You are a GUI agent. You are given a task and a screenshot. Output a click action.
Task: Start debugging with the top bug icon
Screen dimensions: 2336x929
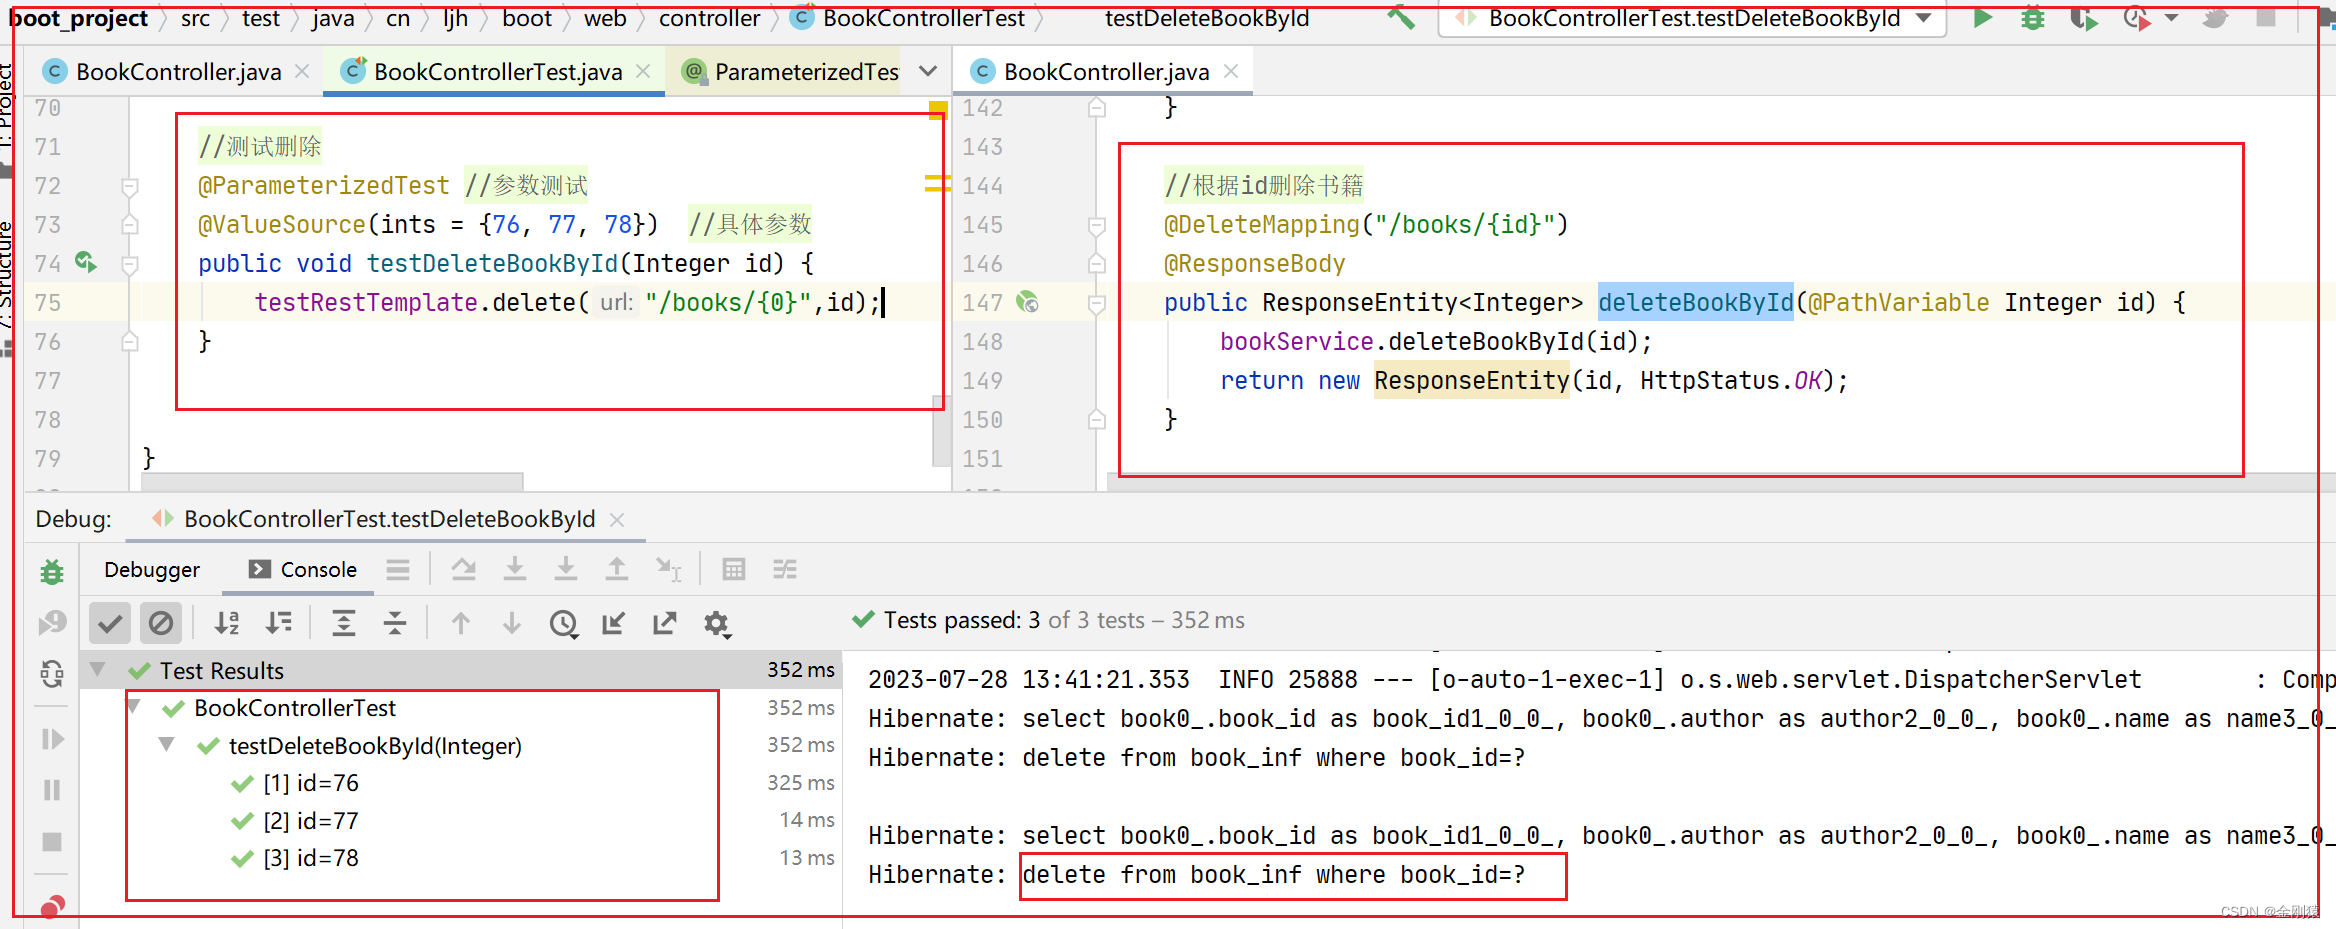(2032, 18)
